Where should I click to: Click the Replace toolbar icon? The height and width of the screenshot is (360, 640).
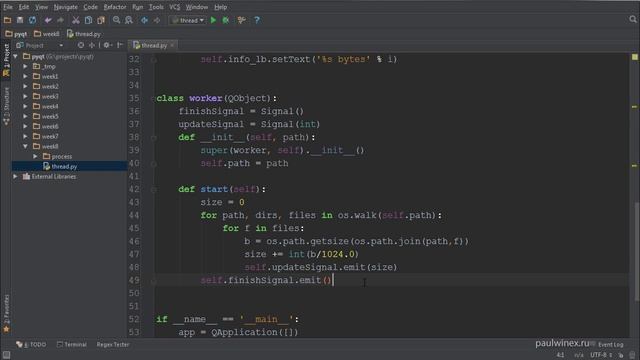tap(129, 20)
